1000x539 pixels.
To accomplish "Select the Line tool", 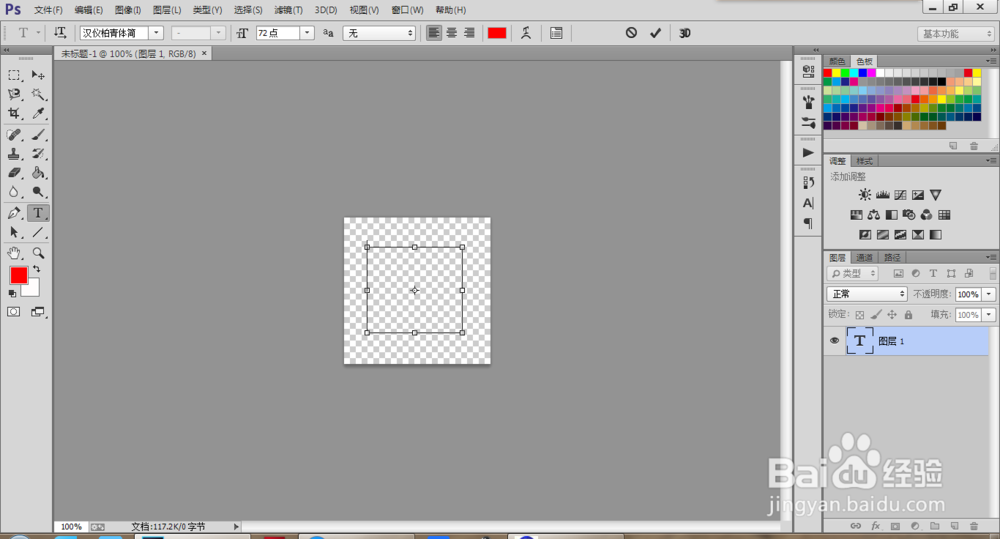I will coord(38,232).
